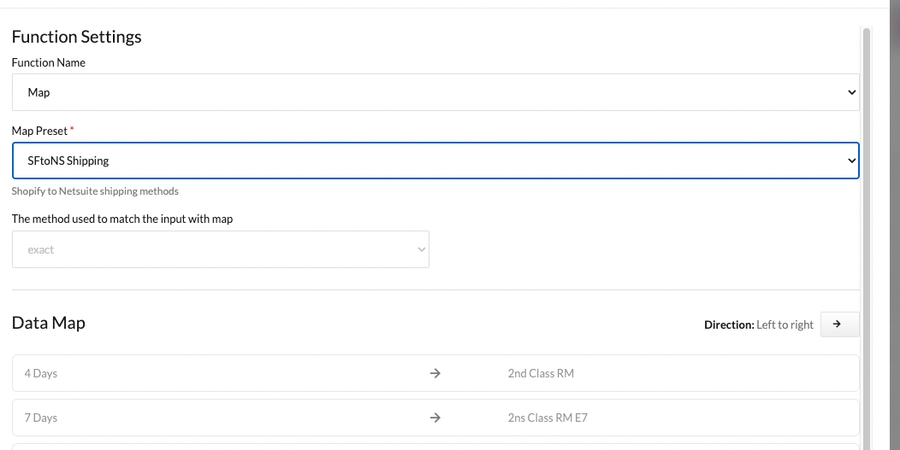The width and height of the screenshot is (900, 450).
Task: Click the Data Map section heading
Action: click(48, 323)
